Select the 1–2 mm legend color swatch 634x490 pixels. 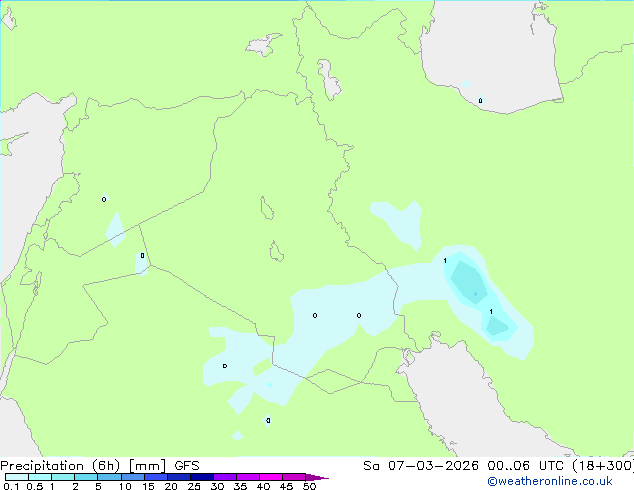(x=63, y=477)
